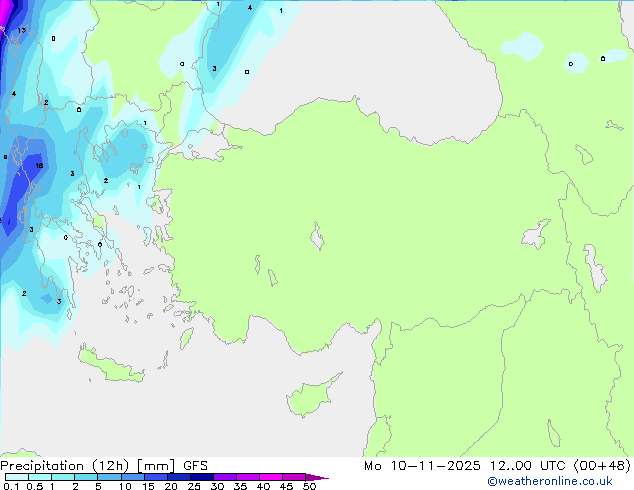Select the legend swatch between 0.5 and 1

point(40,477)
